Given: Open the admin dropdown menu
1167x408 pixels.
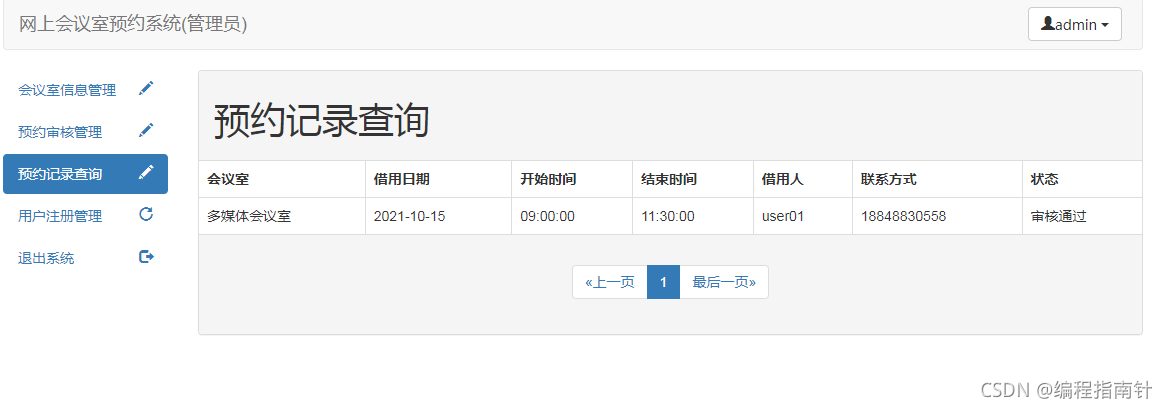Looking at the screenshot, I should (1074, 24).
